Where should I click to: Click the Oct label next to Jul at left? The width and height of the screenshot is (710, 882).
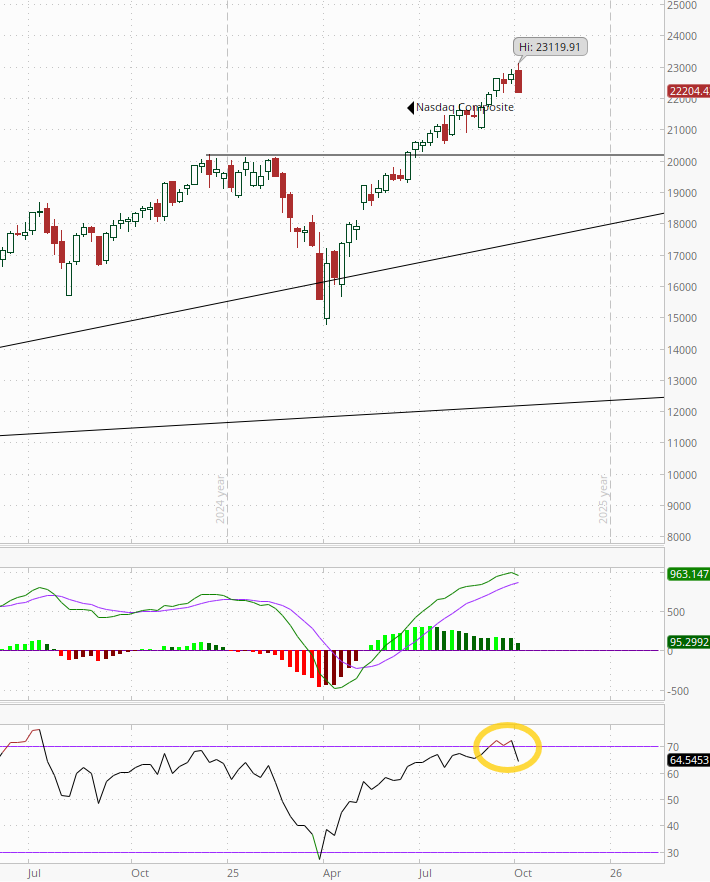tap(140, 873)
